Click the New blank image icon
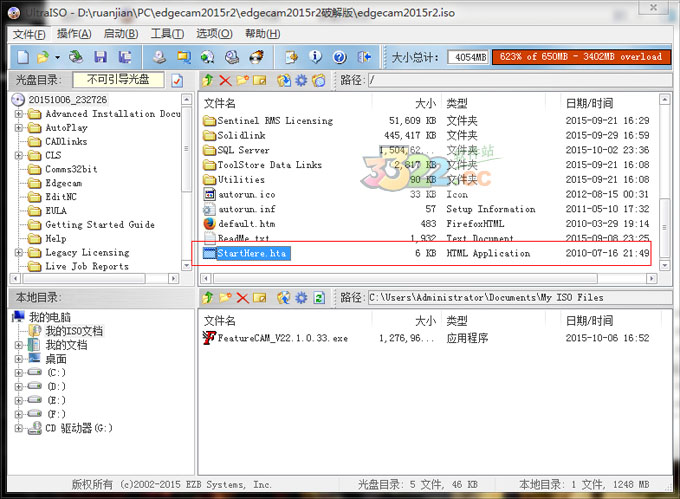 tap(23, 57)
